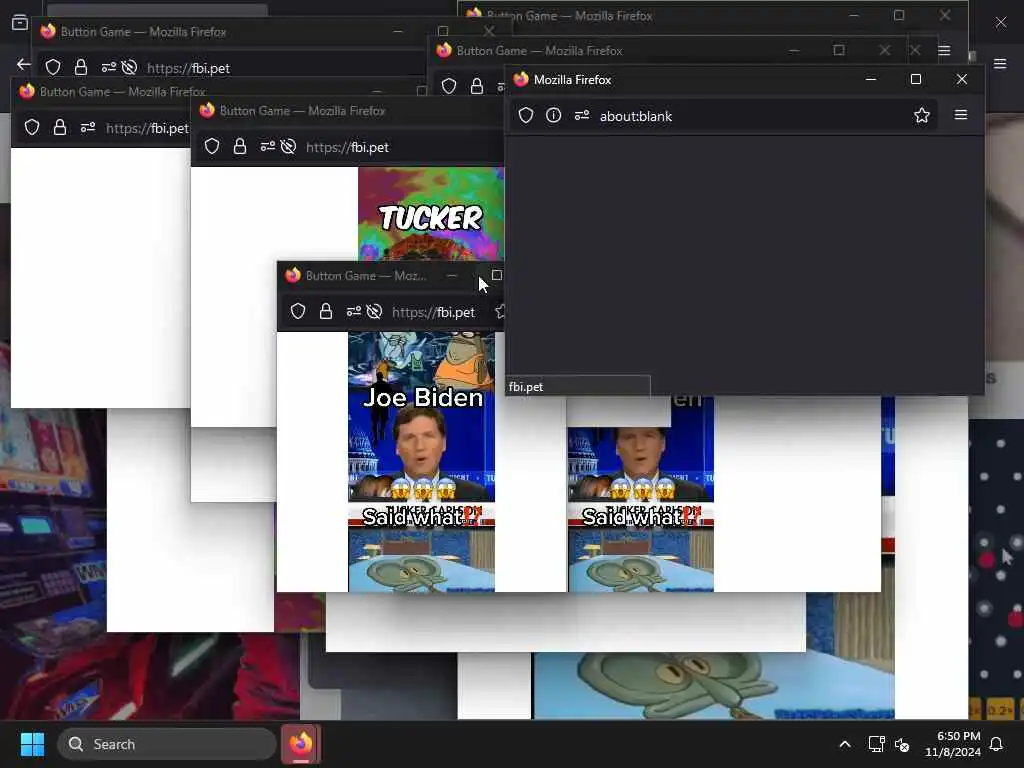Screen dimensions: 1024x768
Task: Open the clock showing 6:50 PM
Action: [953, 744]
